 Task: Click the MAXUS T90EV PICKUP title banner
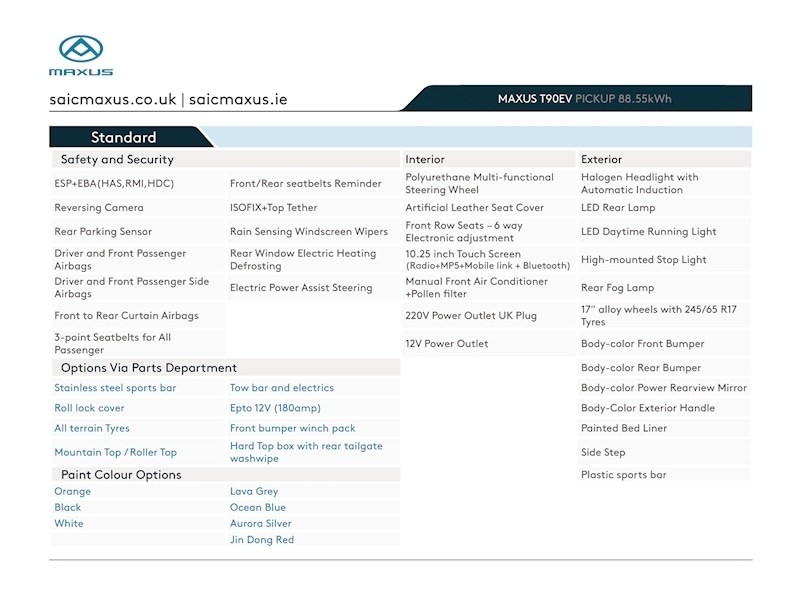584,99
